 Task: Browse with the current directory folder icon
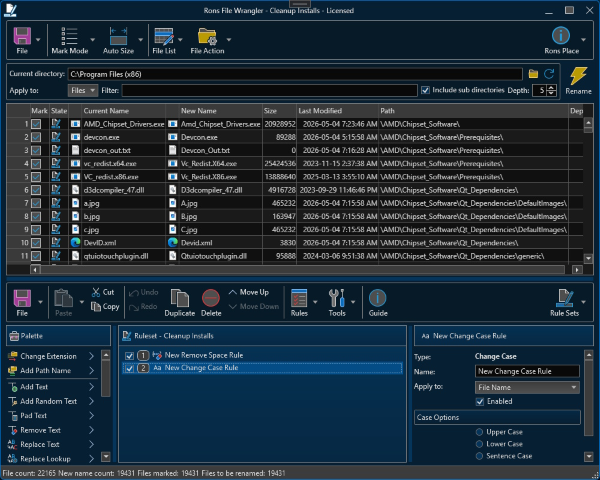pyautogui.click(x=533, y=74)
